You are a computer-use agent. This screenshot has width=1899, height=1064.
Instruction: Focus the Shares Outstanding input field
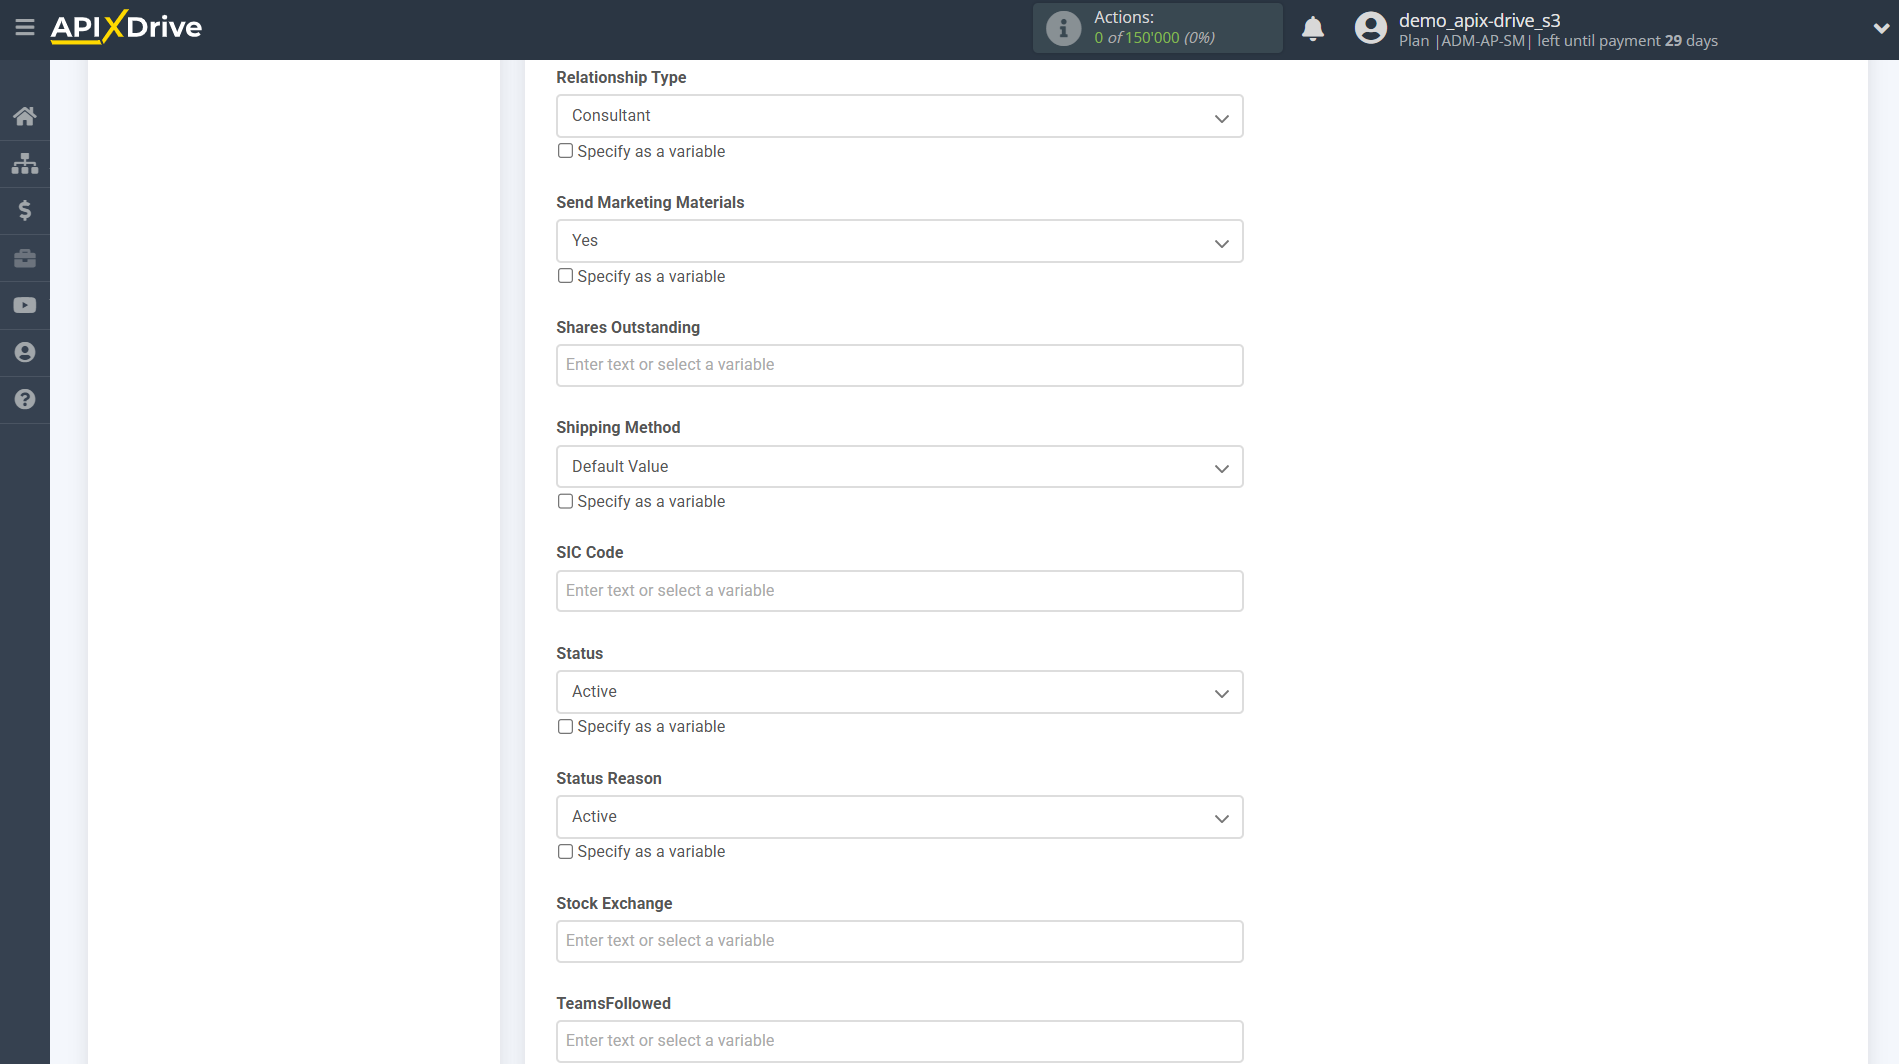click(899, 365)
